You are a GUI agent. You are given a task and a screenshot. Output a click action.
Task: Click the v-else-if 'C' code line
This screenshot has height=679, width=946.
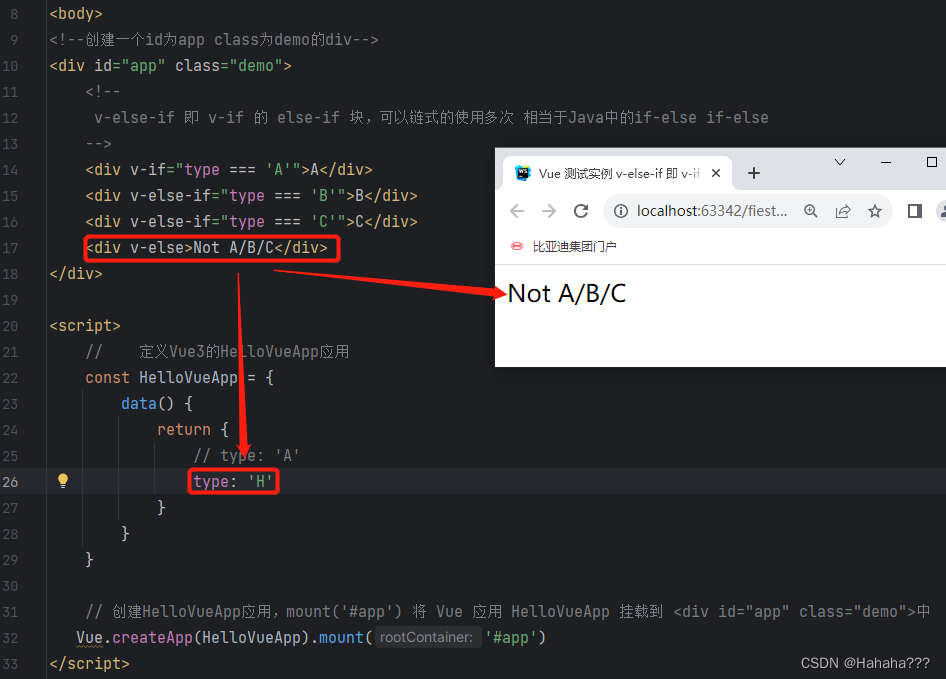coord(251,222)
